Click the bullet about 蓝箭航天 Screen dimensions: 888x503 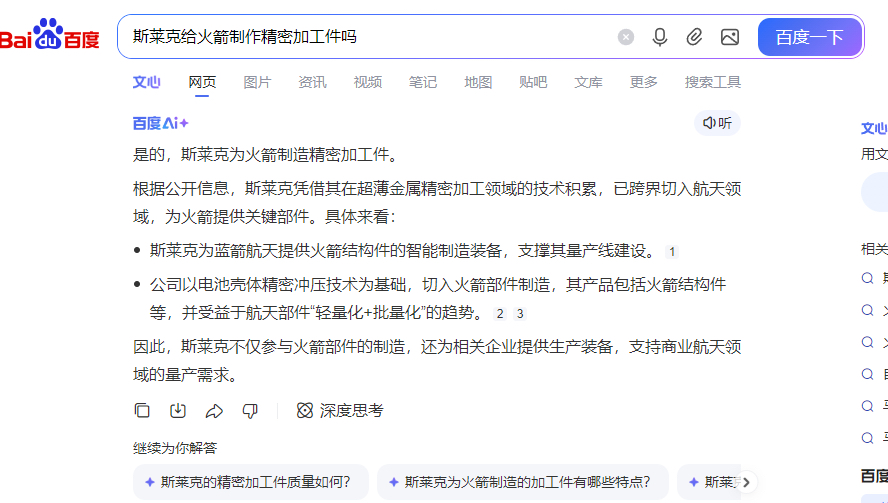point(405,251)
